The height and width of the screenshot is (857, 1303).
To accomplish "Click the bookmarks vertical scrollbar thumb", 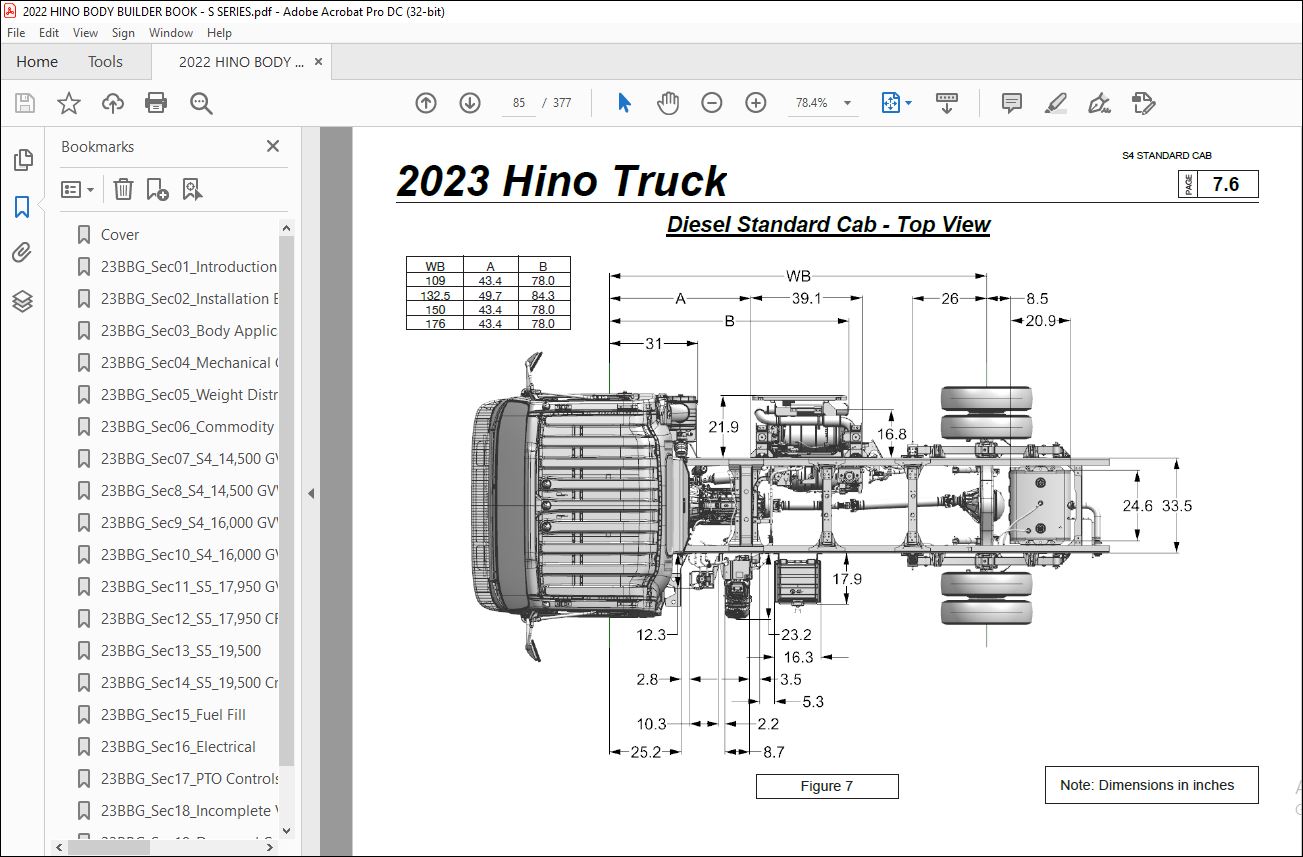I will click(286, 500).
